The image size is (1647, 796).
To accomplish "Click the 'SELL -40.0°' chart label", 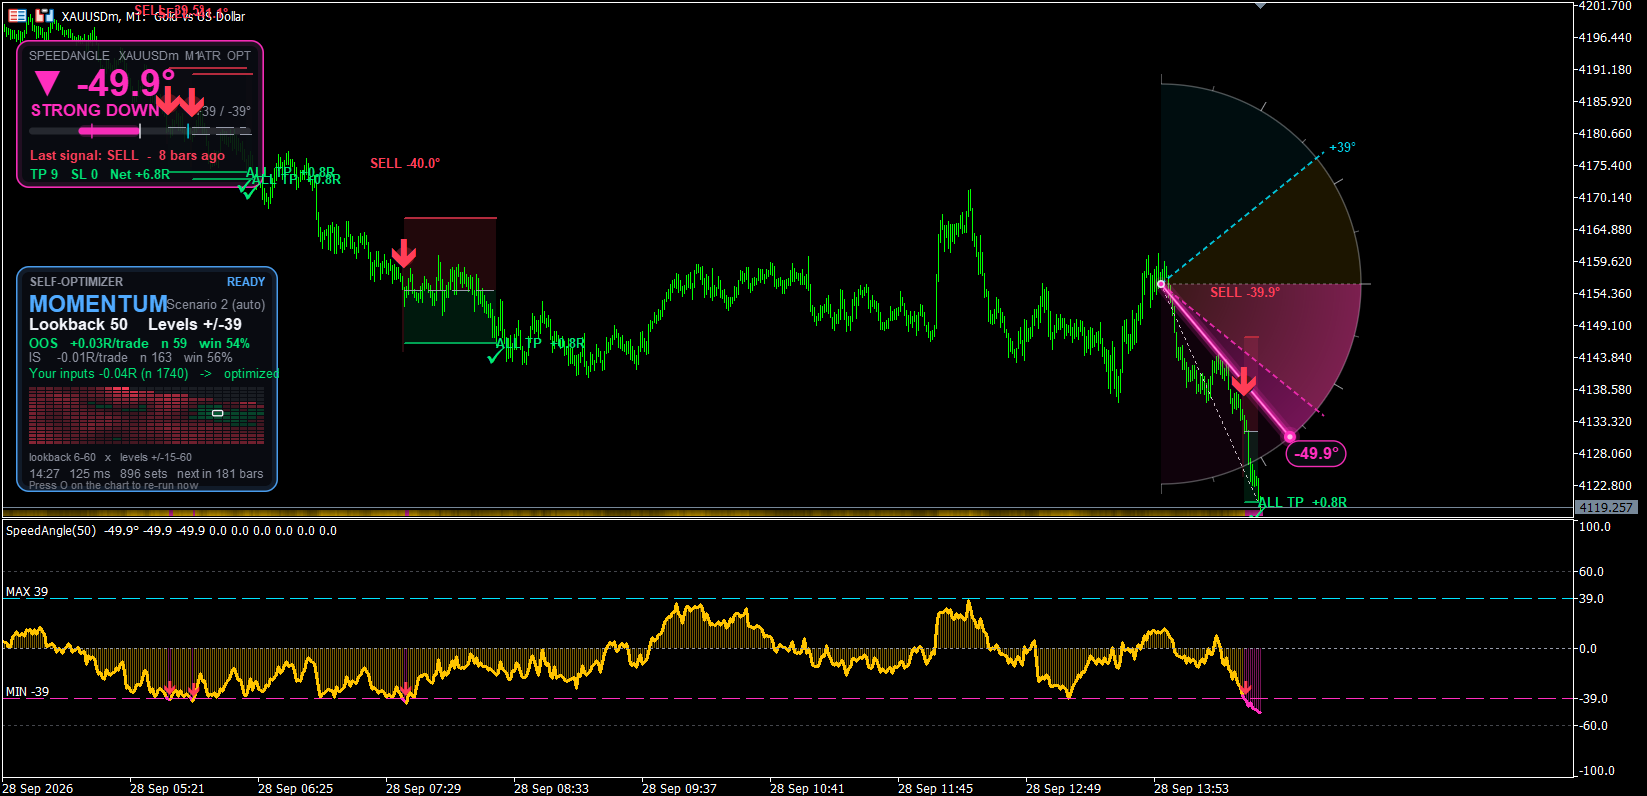I will coord(405,163).
